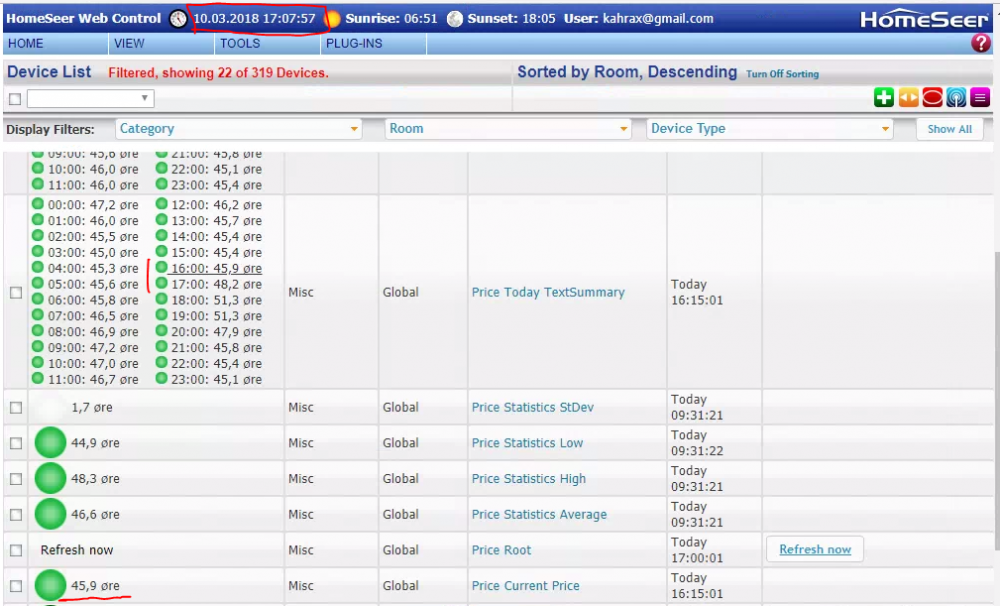Open the Category display filter dropdown
Screen dimensions: 1000x606
pos(239,129)
